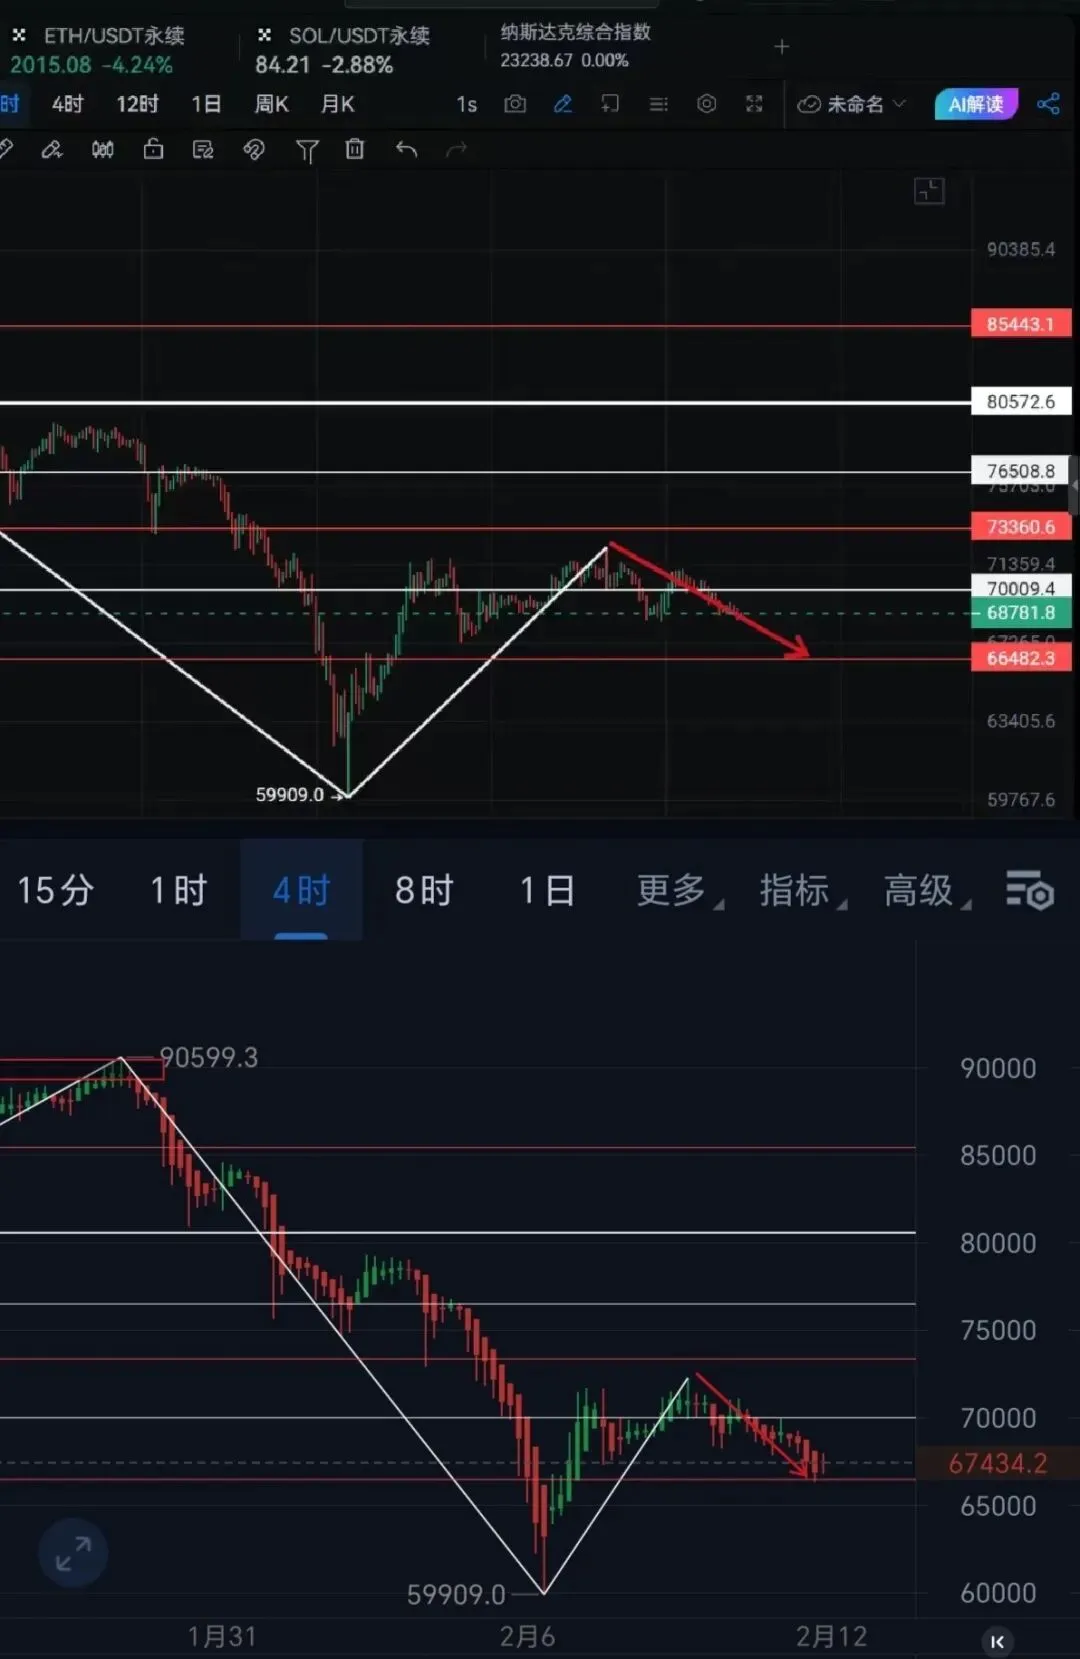Open the 纳斯达克综合指数 ticker
This screenshot has height=1659, width=1080.
click(x=575, y=46)
